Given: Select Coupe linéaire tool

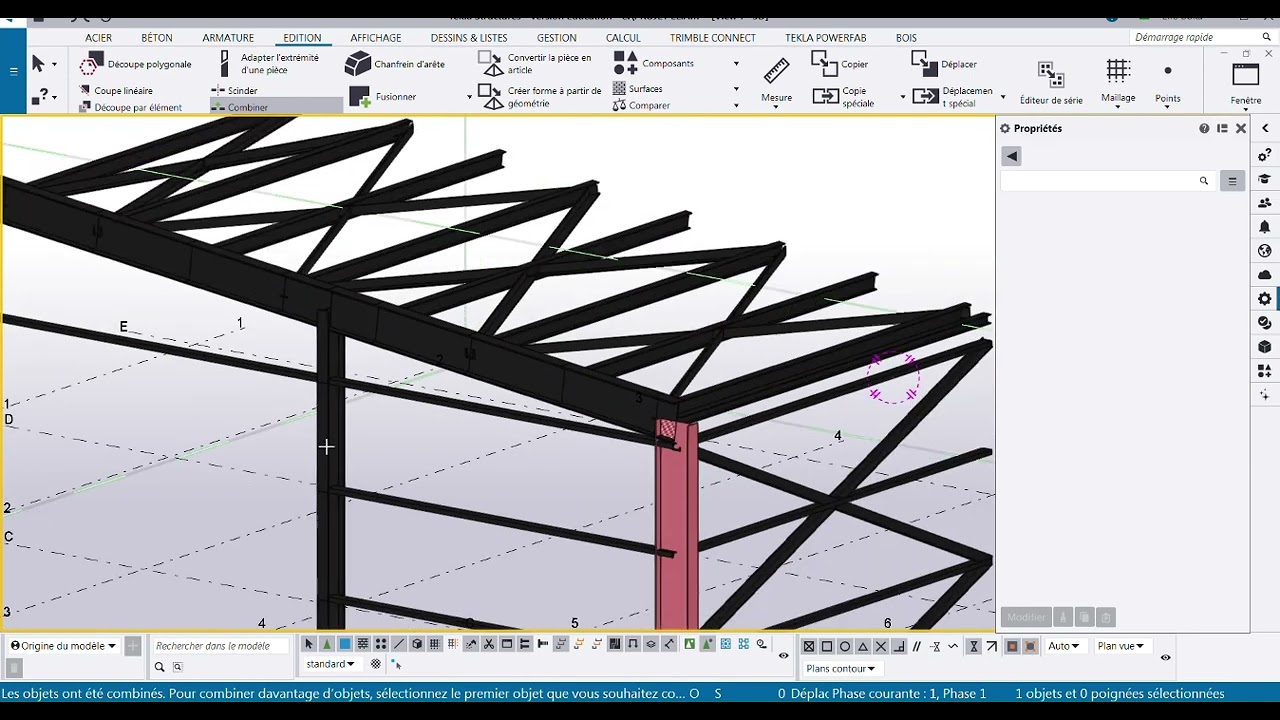Looking at the screenshot, I should [115, 90].
